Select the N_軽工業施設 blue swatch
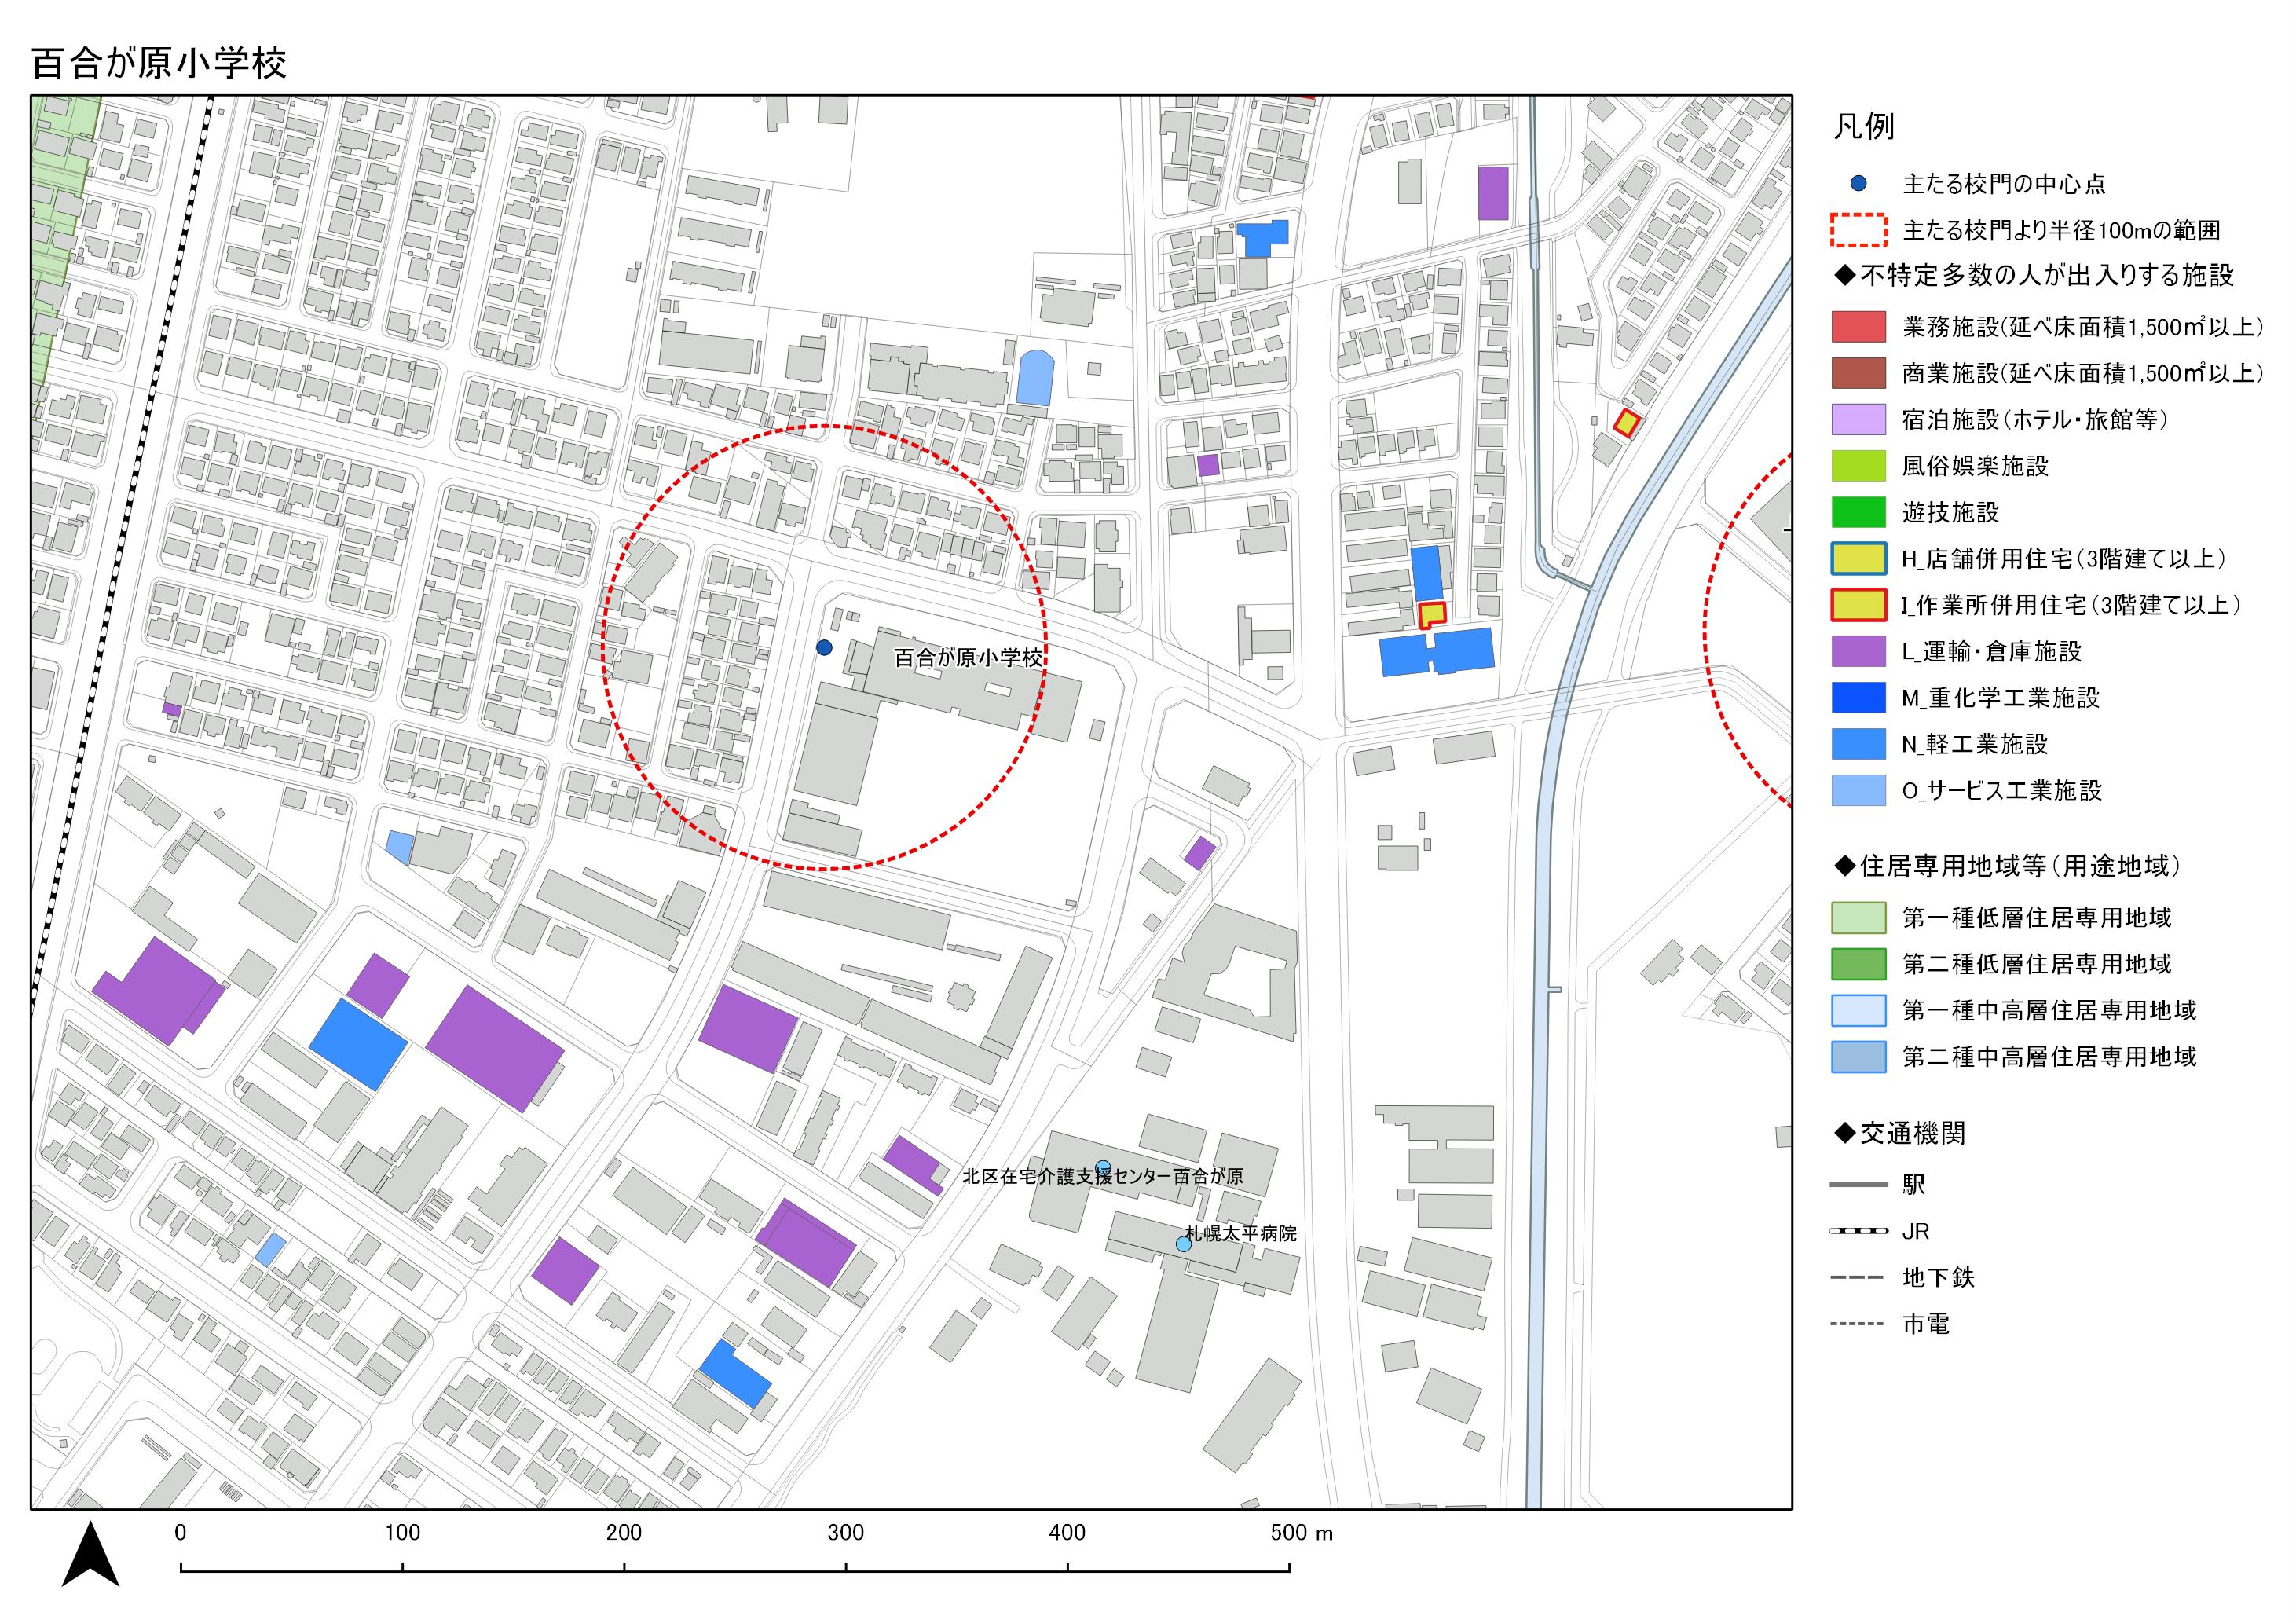 click(x=1858, y=744)
